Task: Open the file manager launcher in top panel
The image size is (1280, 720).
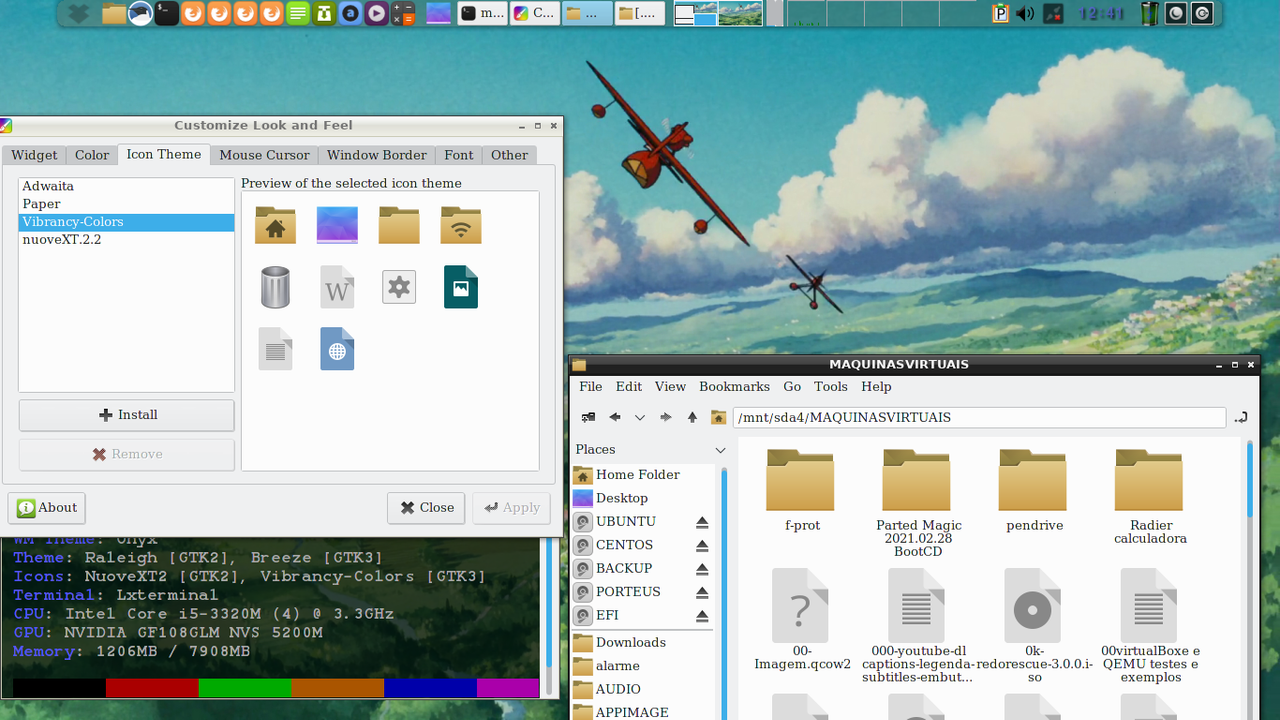Action: click(114, 13)
